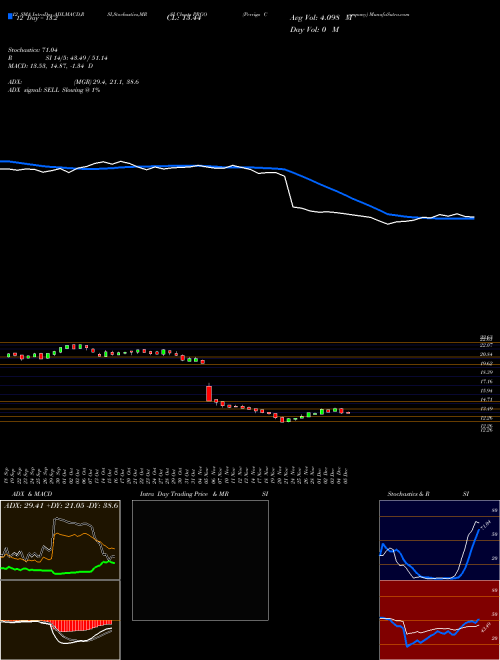Click the 'Avg Vol: 4.098 M' label
This screenshot has height=660, width=500.
click(321, 18)
